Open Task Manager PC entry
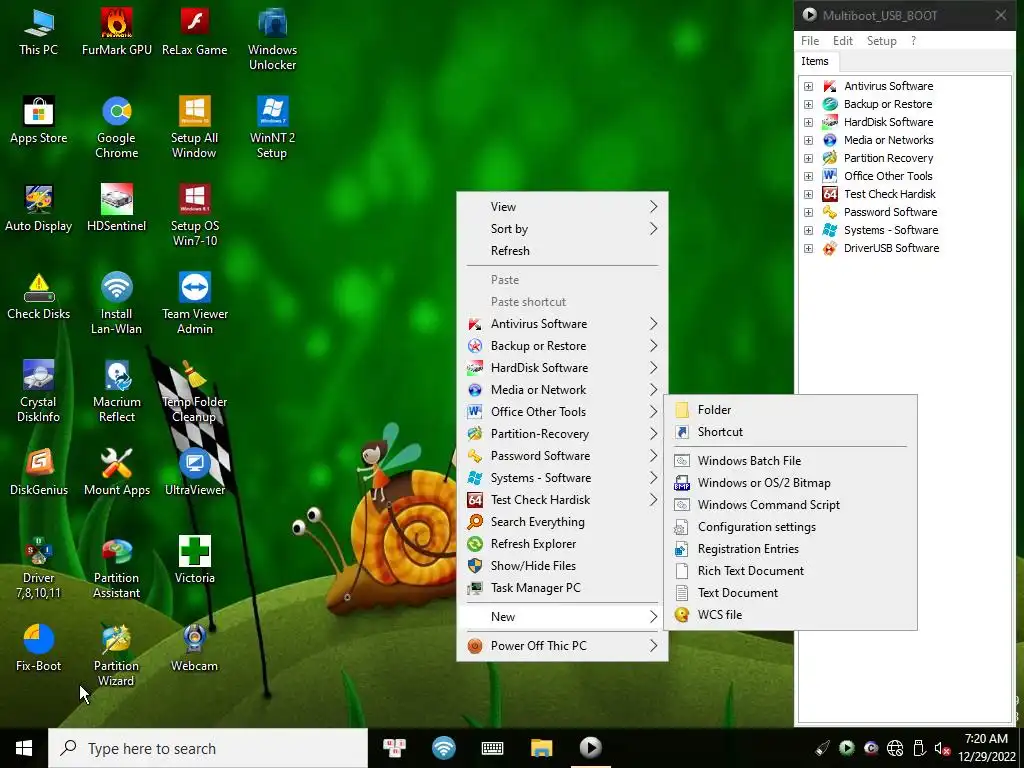Screen dimensions: 1024x768 pos(562,588)
